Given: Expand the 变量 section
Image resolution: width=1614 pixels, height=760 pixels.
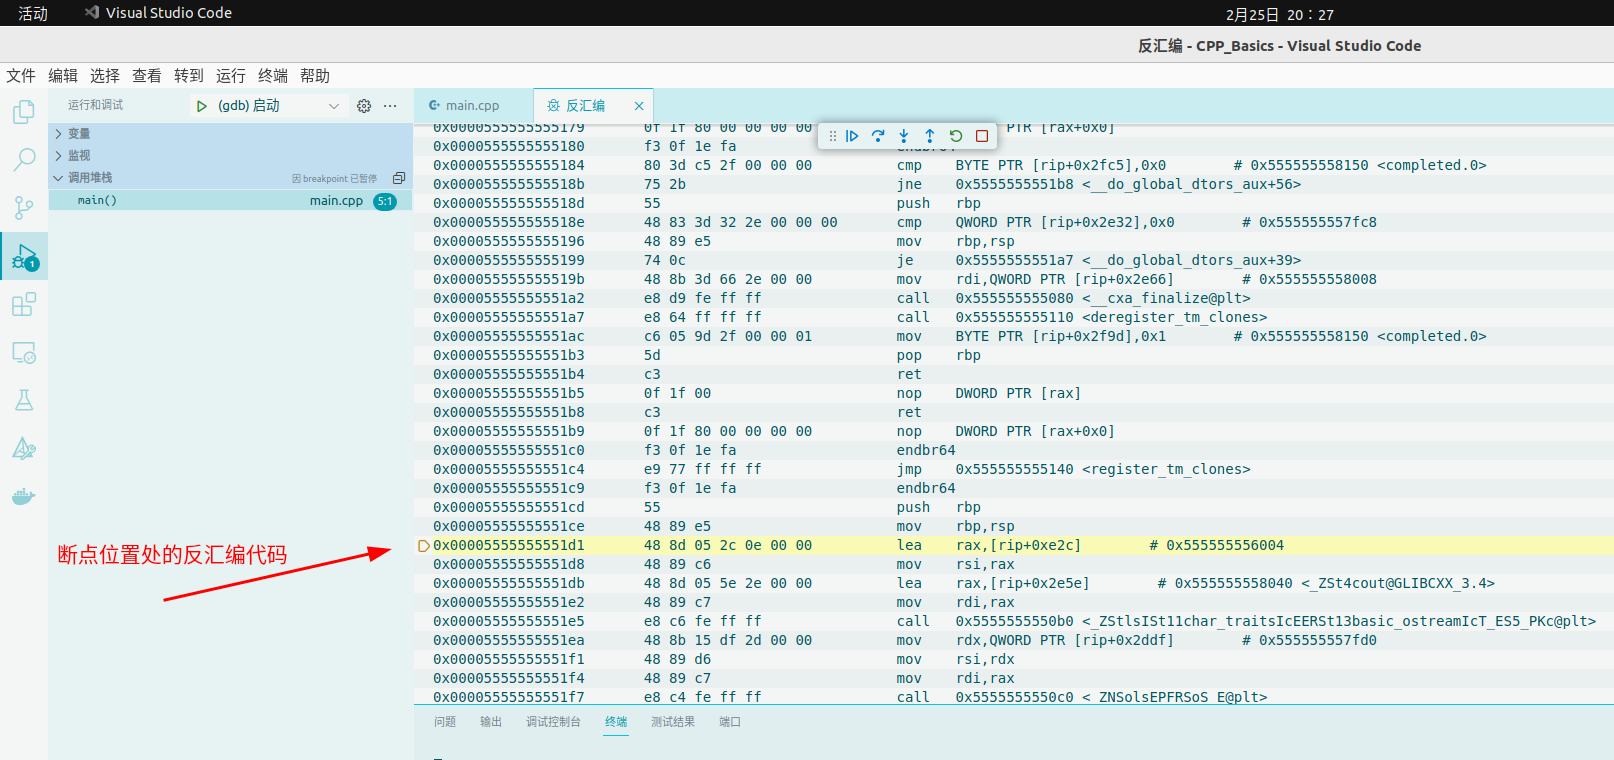Looking at the screenshot, I should [x=231, y=134].
